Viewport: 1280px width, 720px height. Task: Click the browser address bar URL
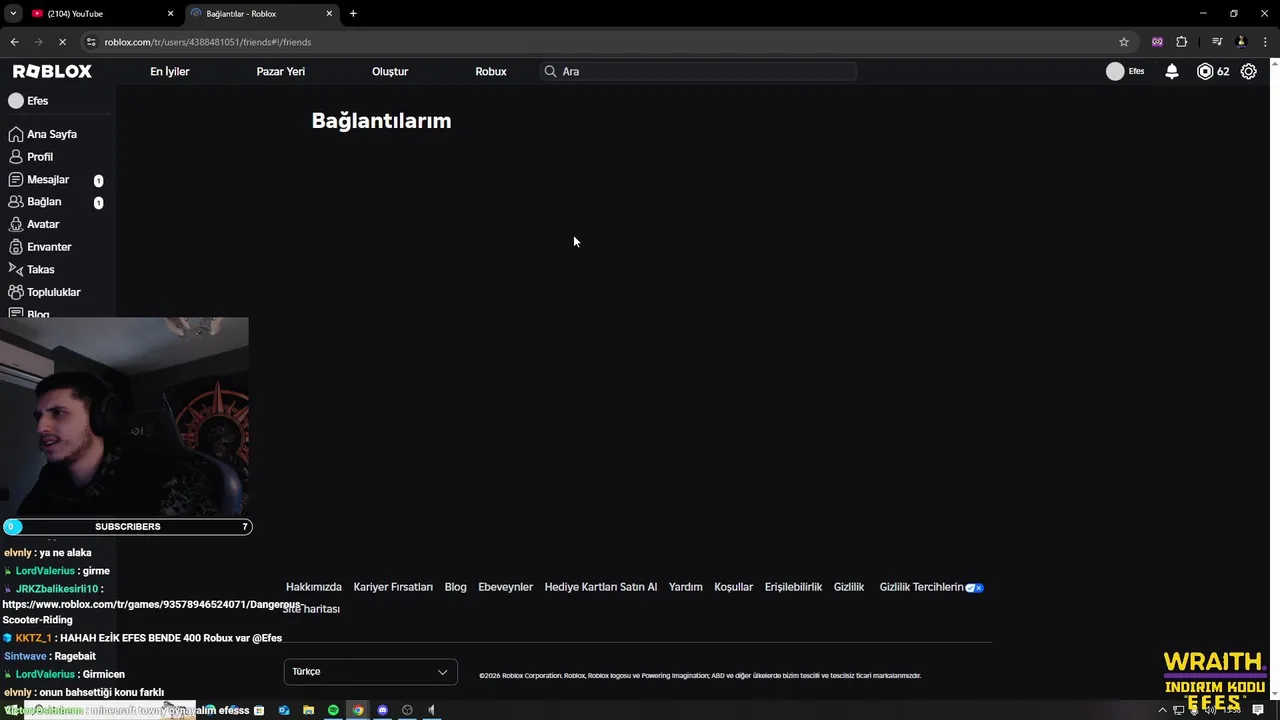click(208, 42)
